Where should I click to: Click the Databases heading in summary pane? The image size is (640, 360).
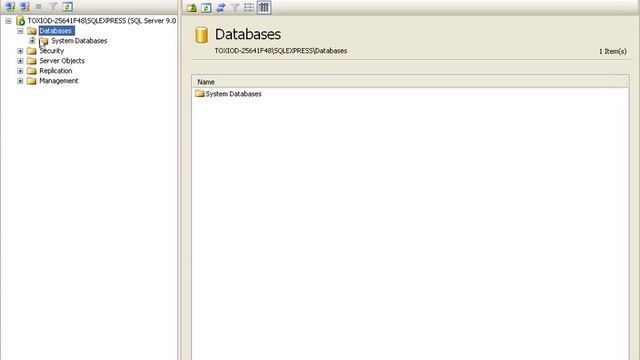click(248, 34)
